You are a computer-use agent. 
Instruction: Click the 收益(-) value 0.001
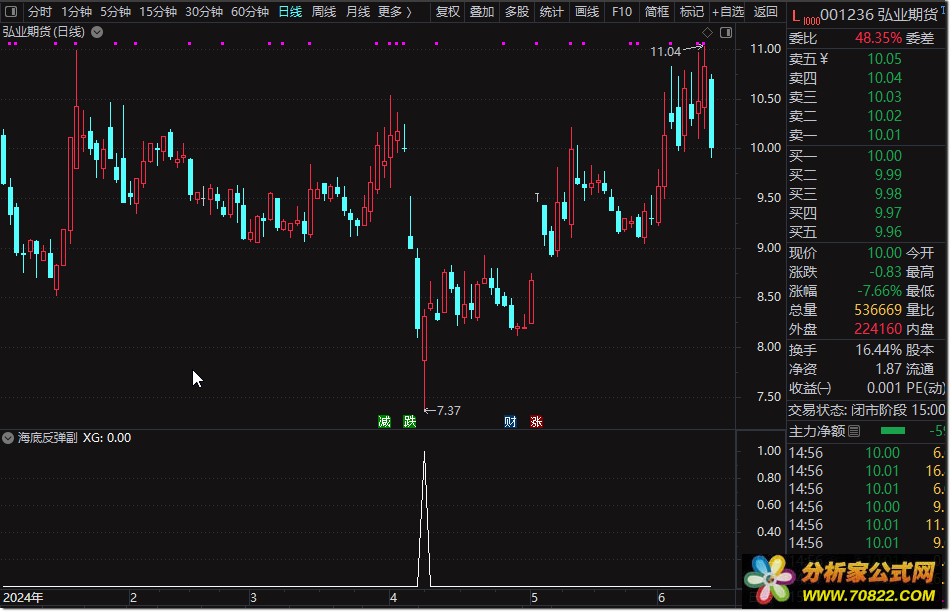point(884,387)
